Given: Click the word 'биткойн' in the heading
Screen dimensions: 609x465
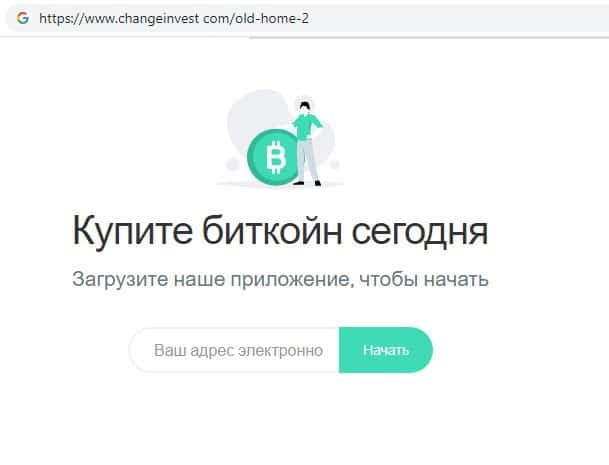Looking at the screenshot, I should point(272,230).
